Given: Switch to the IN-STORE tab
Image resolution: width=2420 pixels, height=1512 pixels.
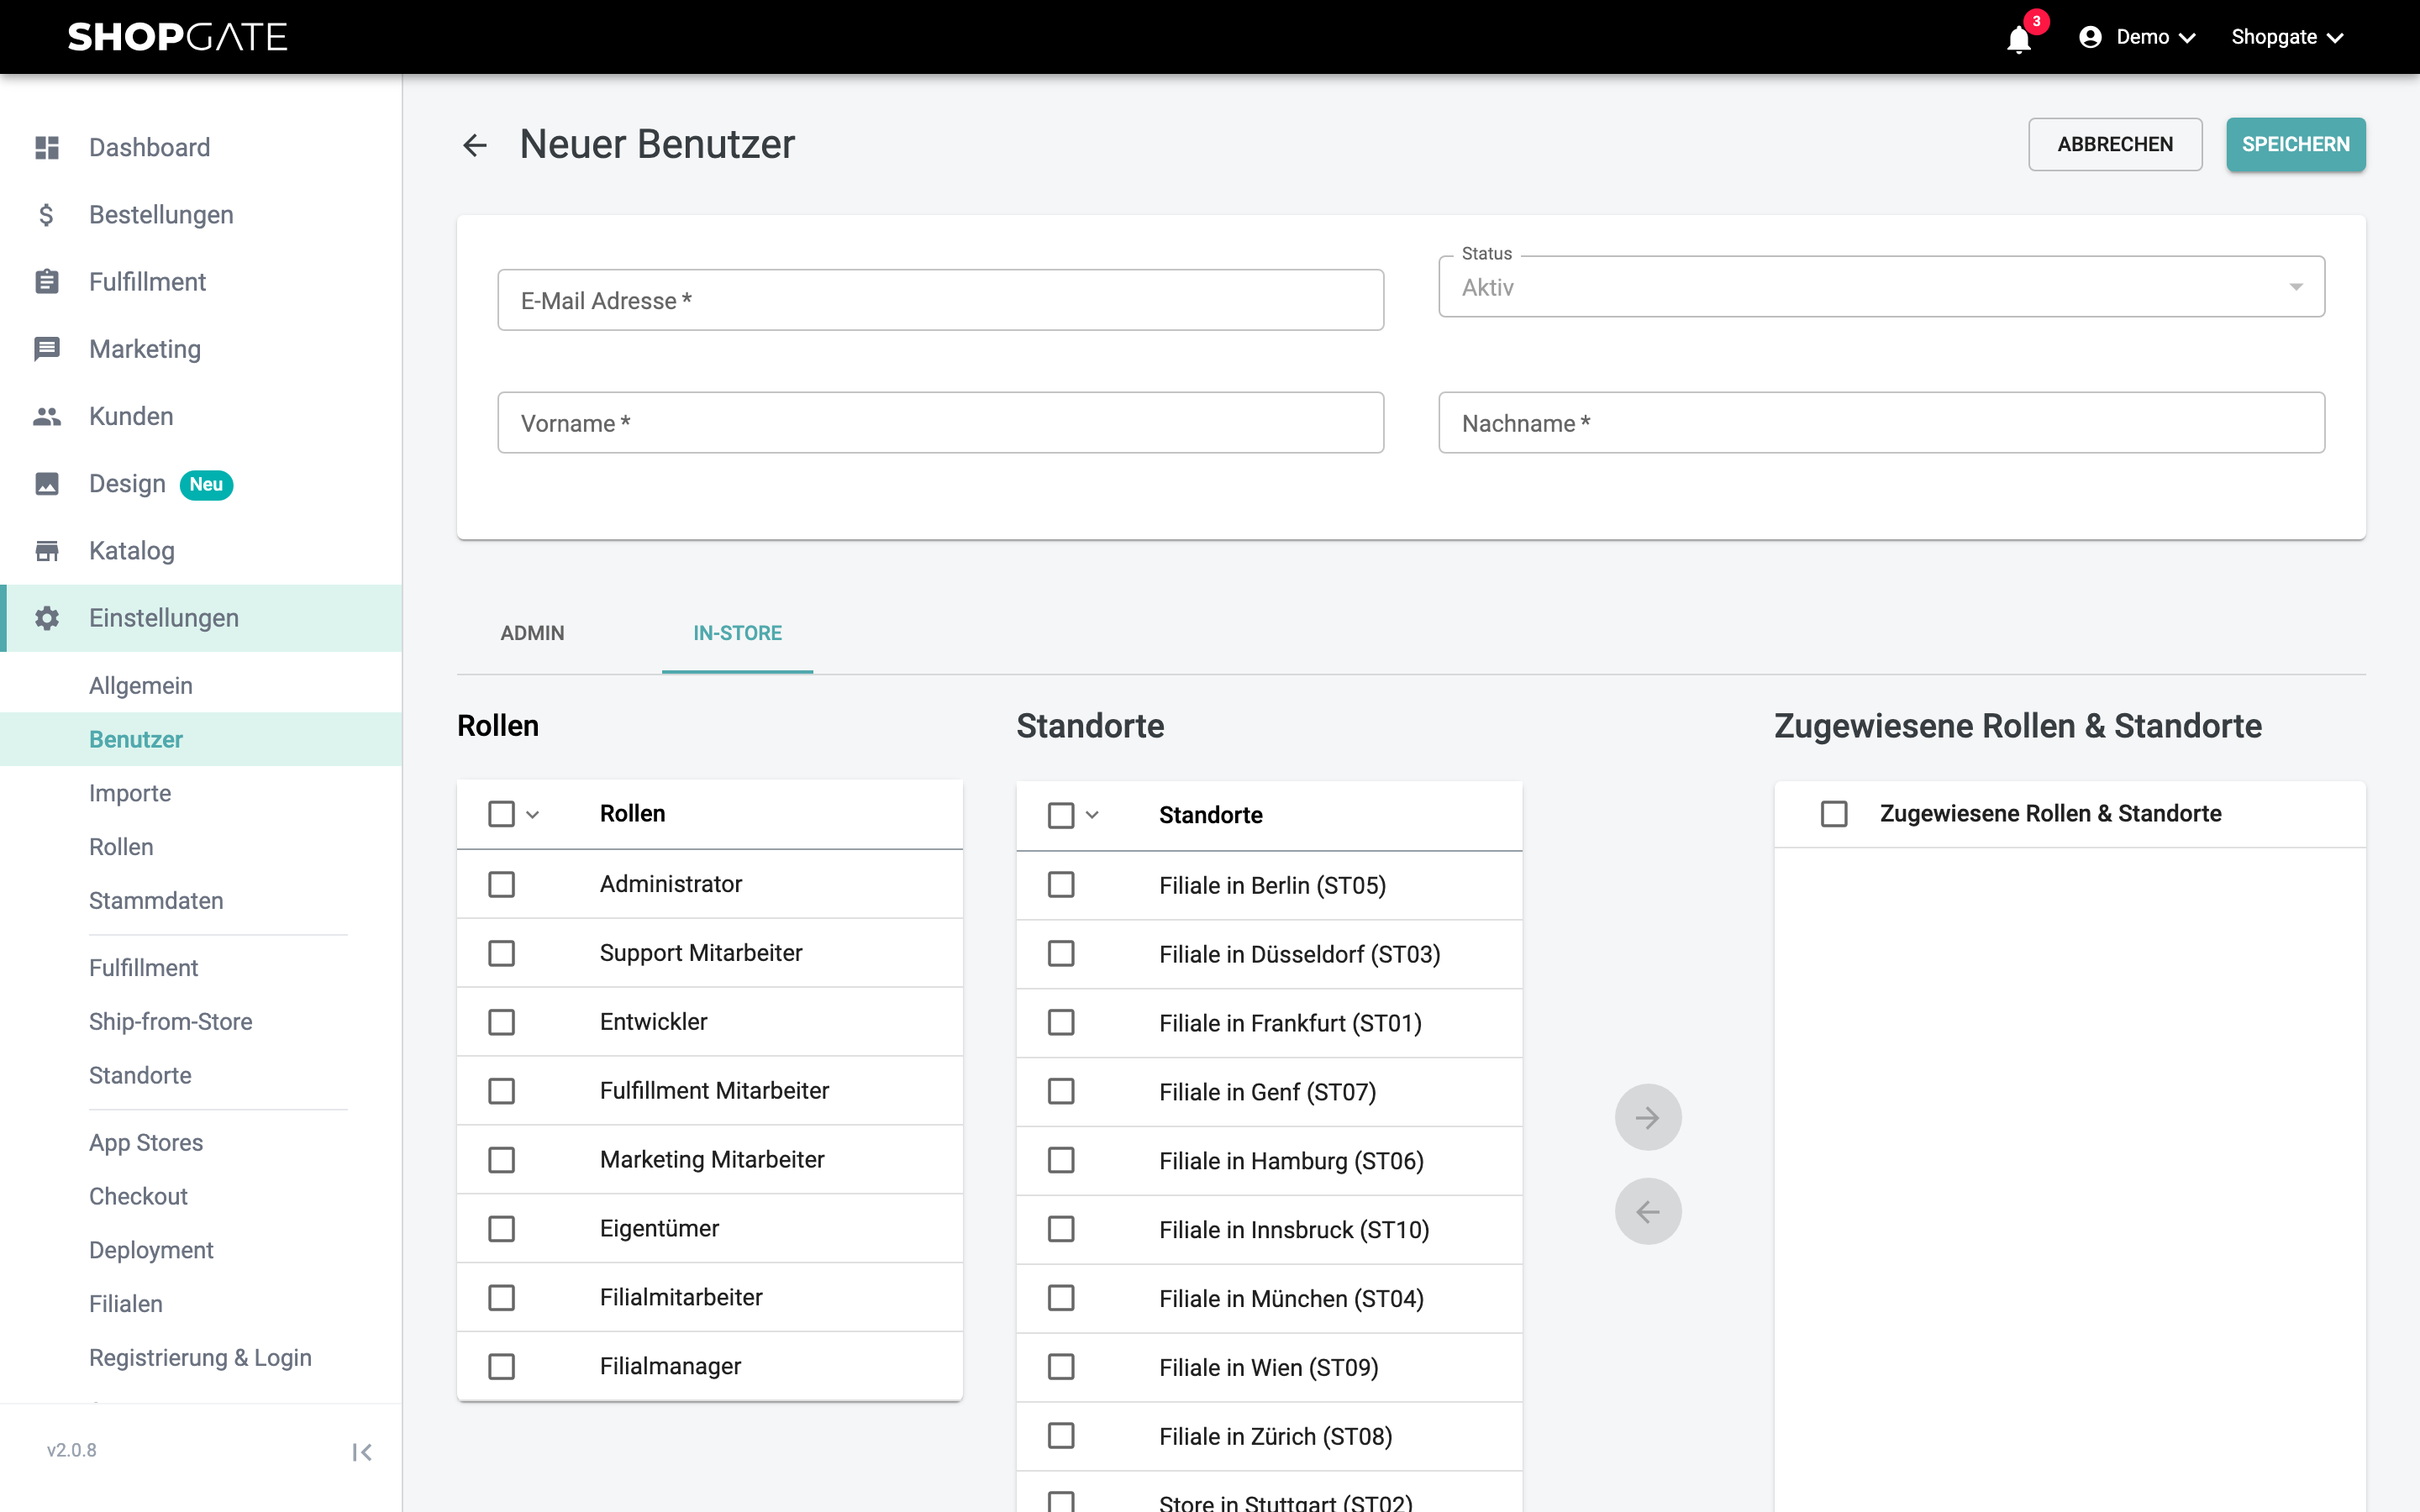Looking at the screenshot, I should pos(737,633).
